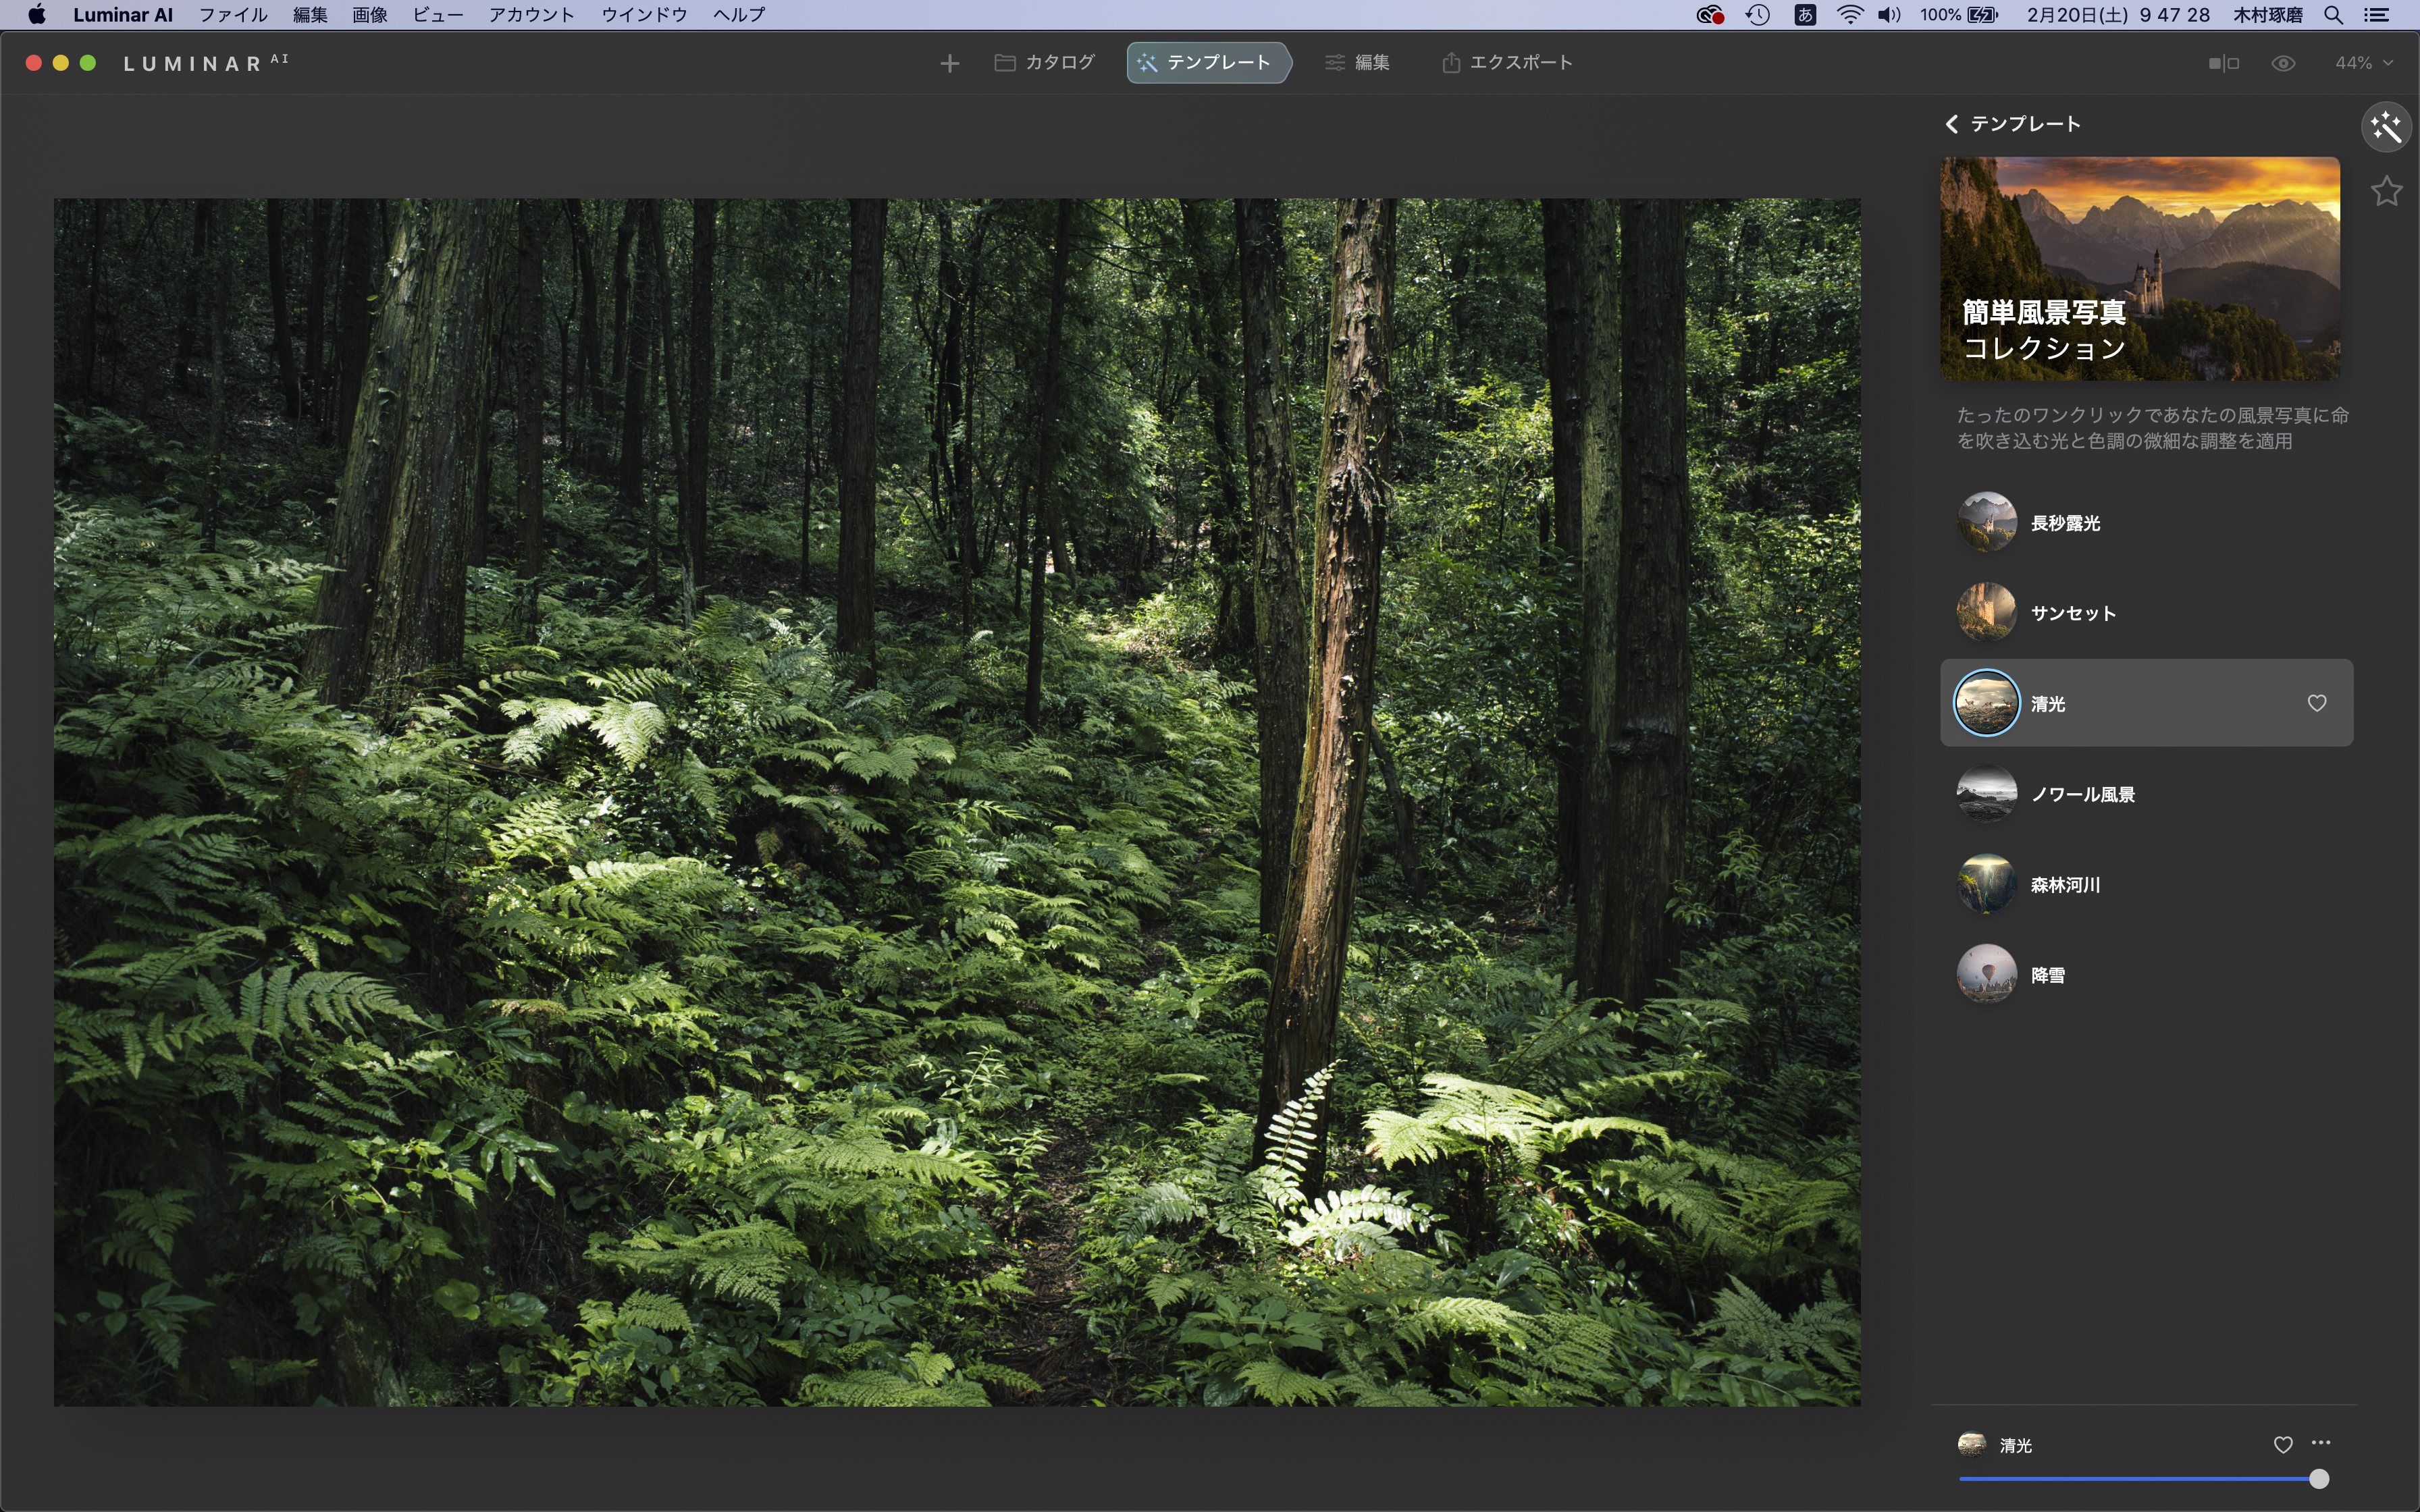Open macOS Spotlight search icon
Screen dimensions: 2420x1512
2333,15
